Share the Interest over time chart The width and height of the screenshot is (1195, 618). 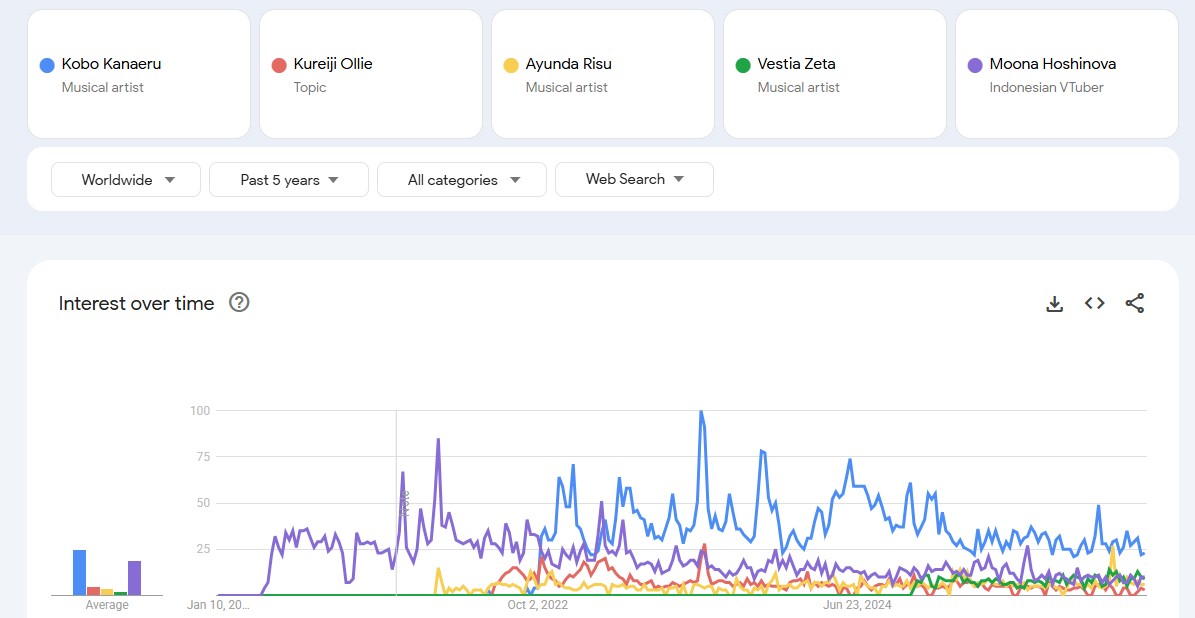click(1135, 303)
